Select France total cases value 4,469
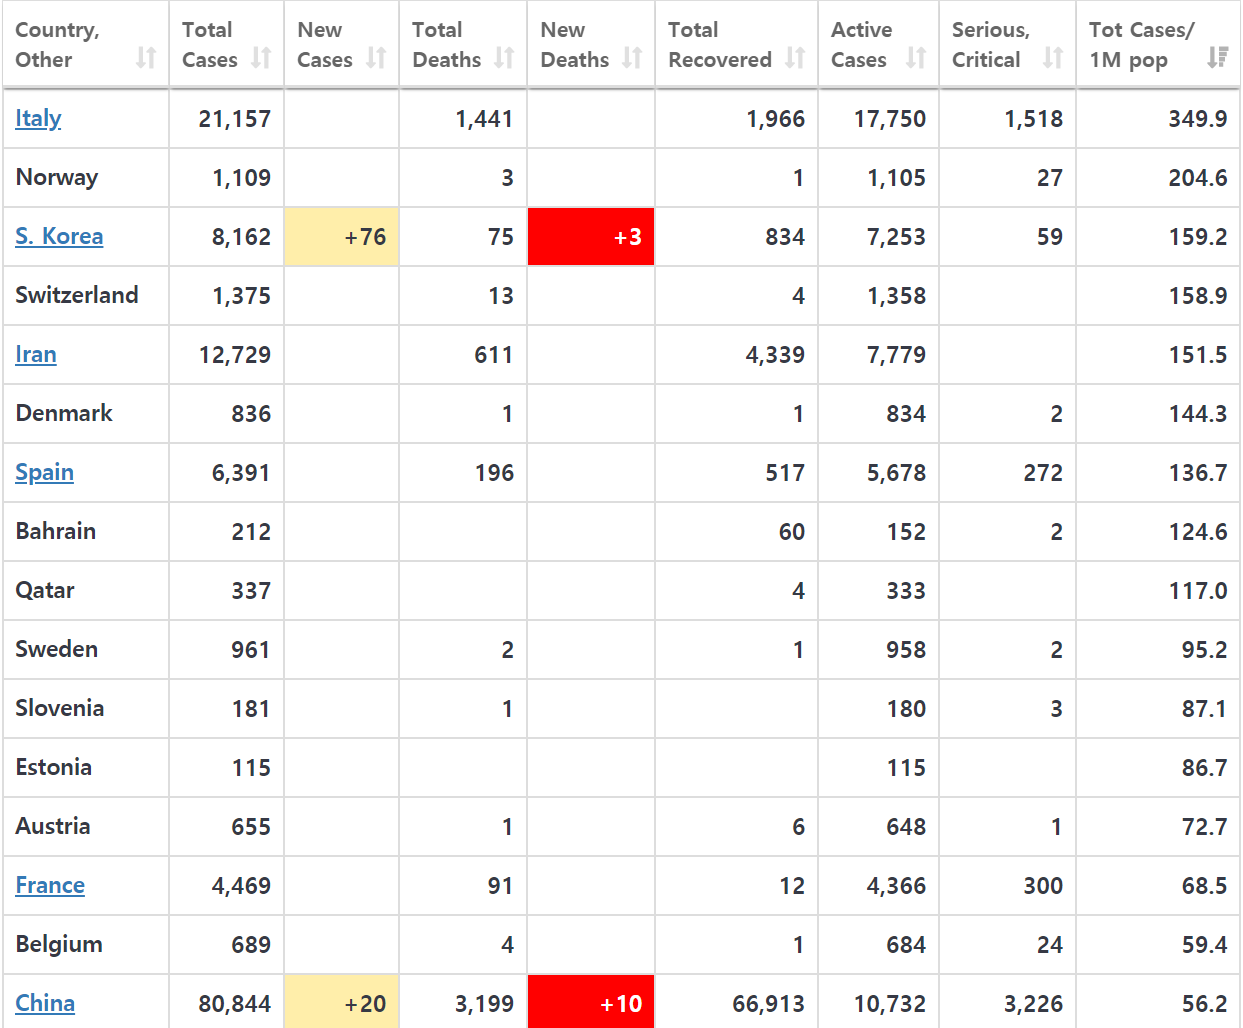 pos(242,886)
